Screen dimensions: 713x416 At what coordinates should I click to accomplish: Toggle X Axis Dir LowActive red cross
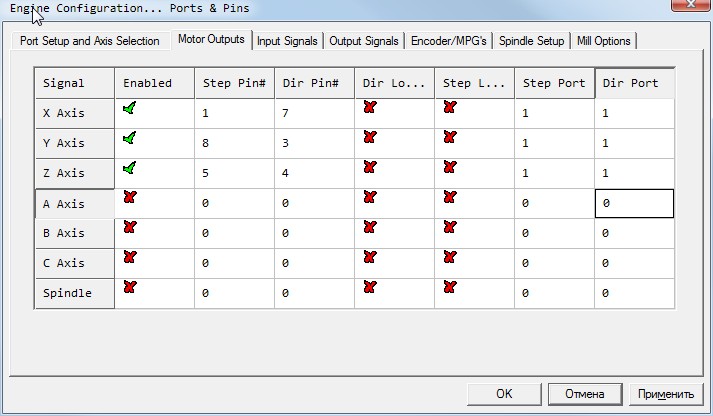(x=369, y=107)
